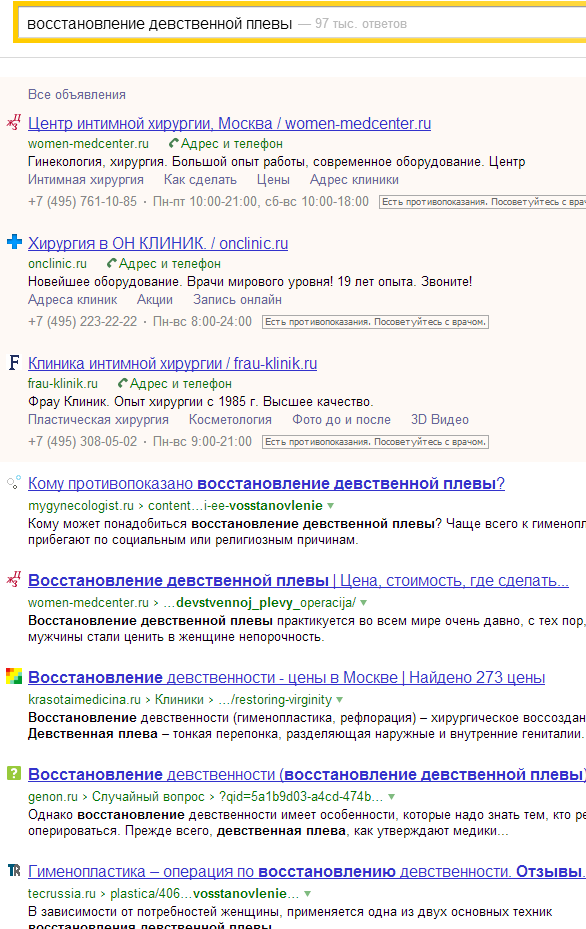Click into the search query input field

299,24
